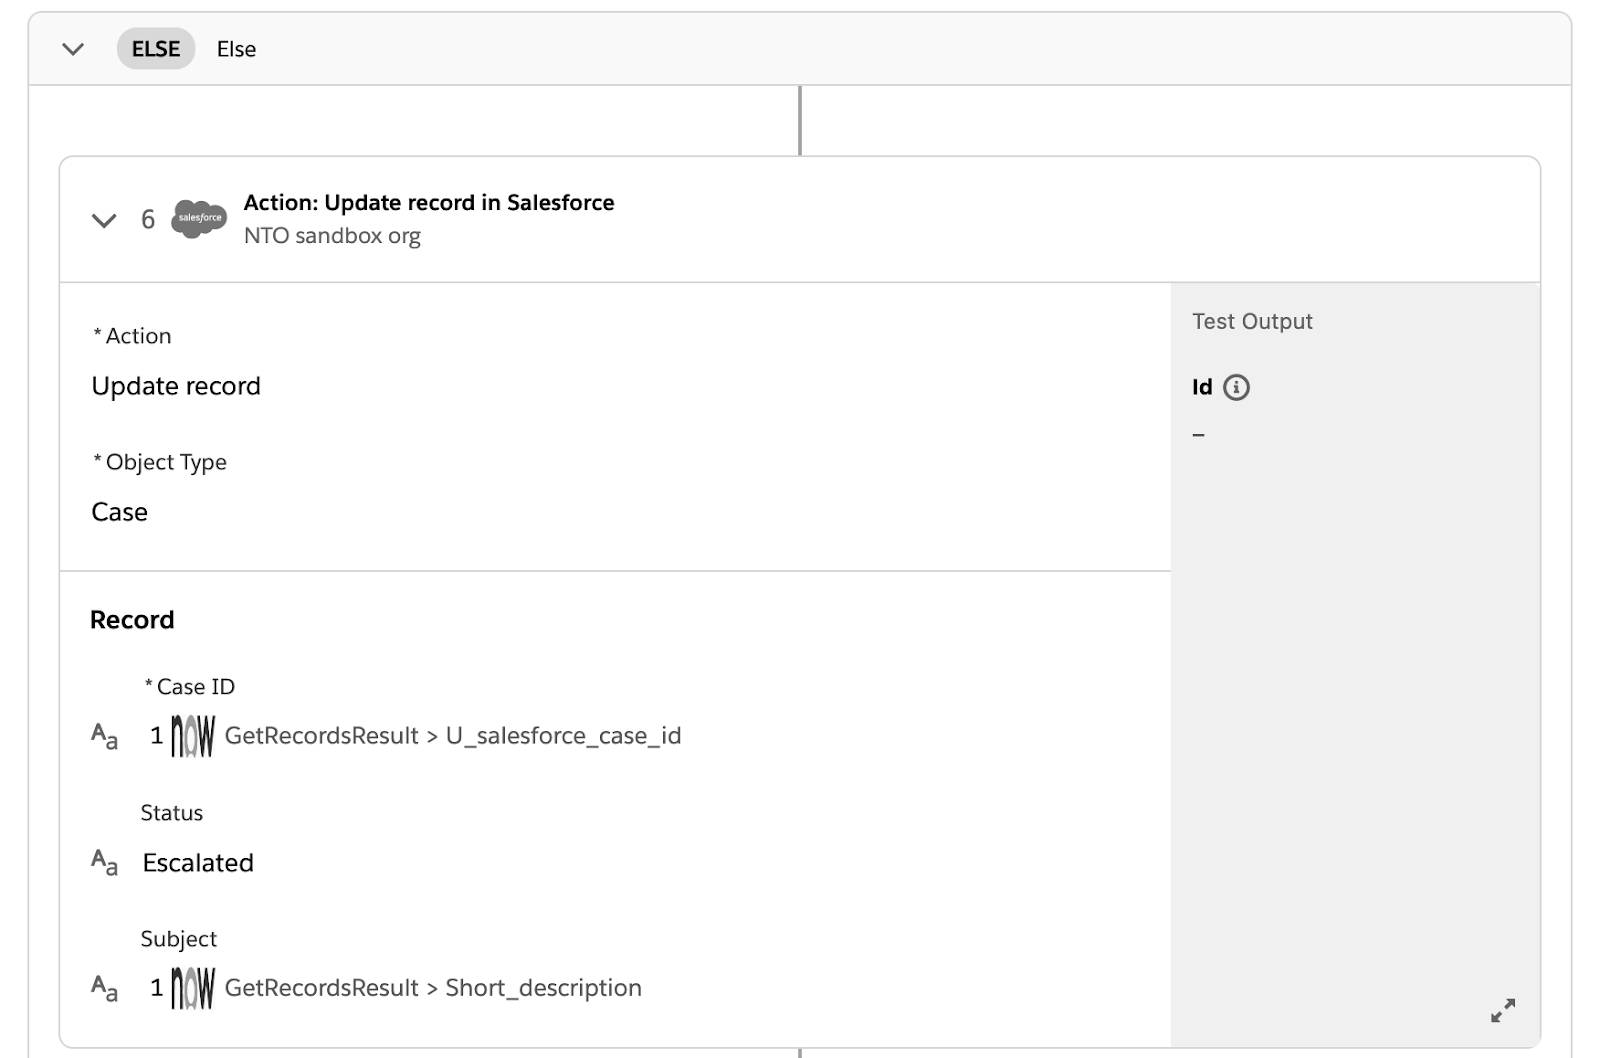Click the Object Type field label
This screenshot has width=1600, height=1058.
(x=160, y=462)
